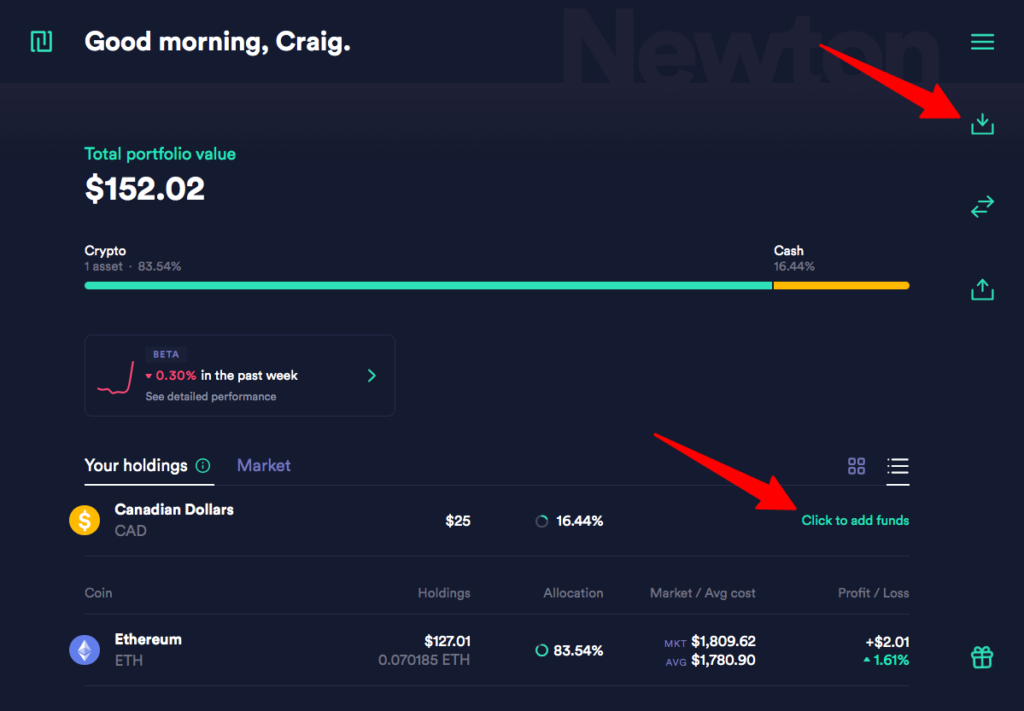Click the withdraw upload-arrow icon
This screenshot has width=1024, height=711.
pyautogui.click(x=982, y=289)
